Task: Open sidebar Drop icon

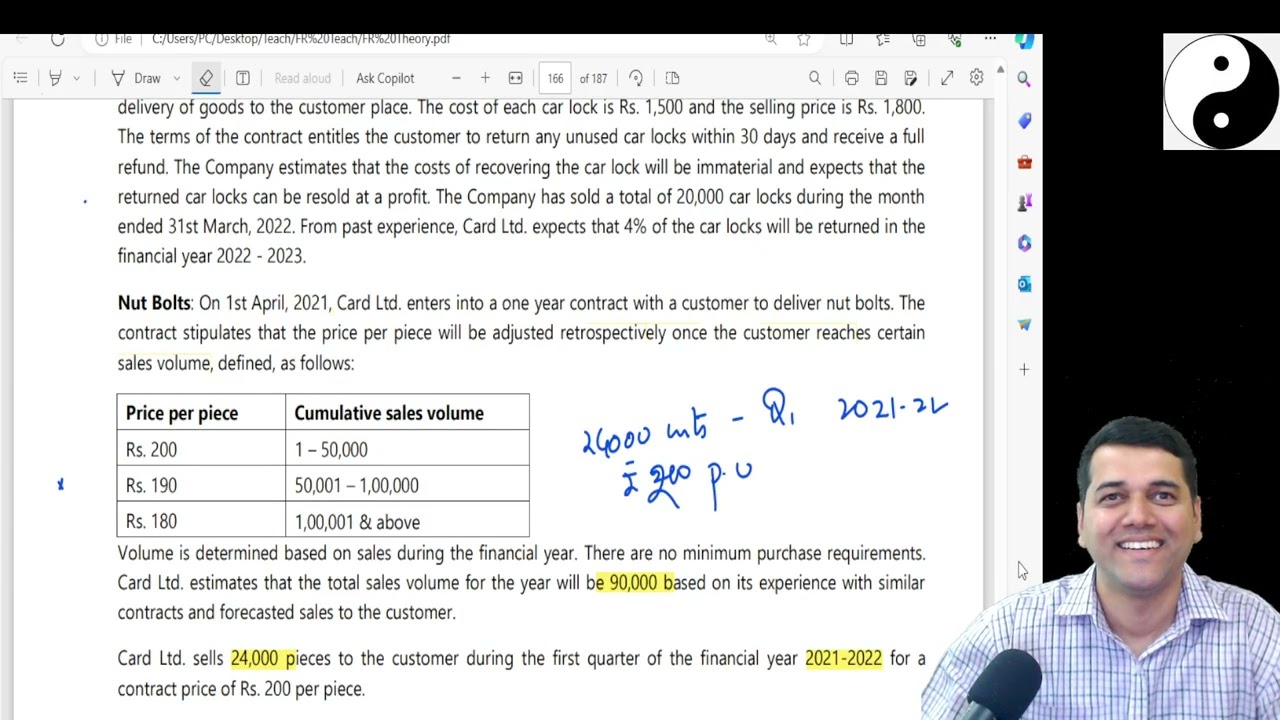Action: (1024, 324)
